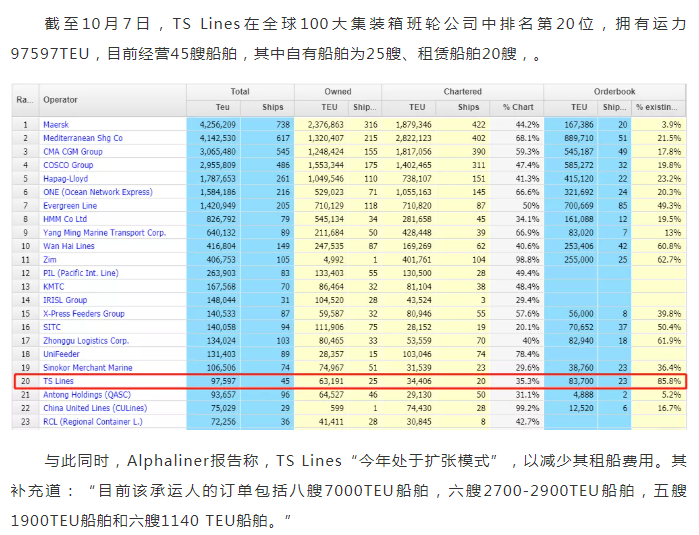
Task: Open Yang Ming Marine Transport Corp. link
Action: pos(104,233)
